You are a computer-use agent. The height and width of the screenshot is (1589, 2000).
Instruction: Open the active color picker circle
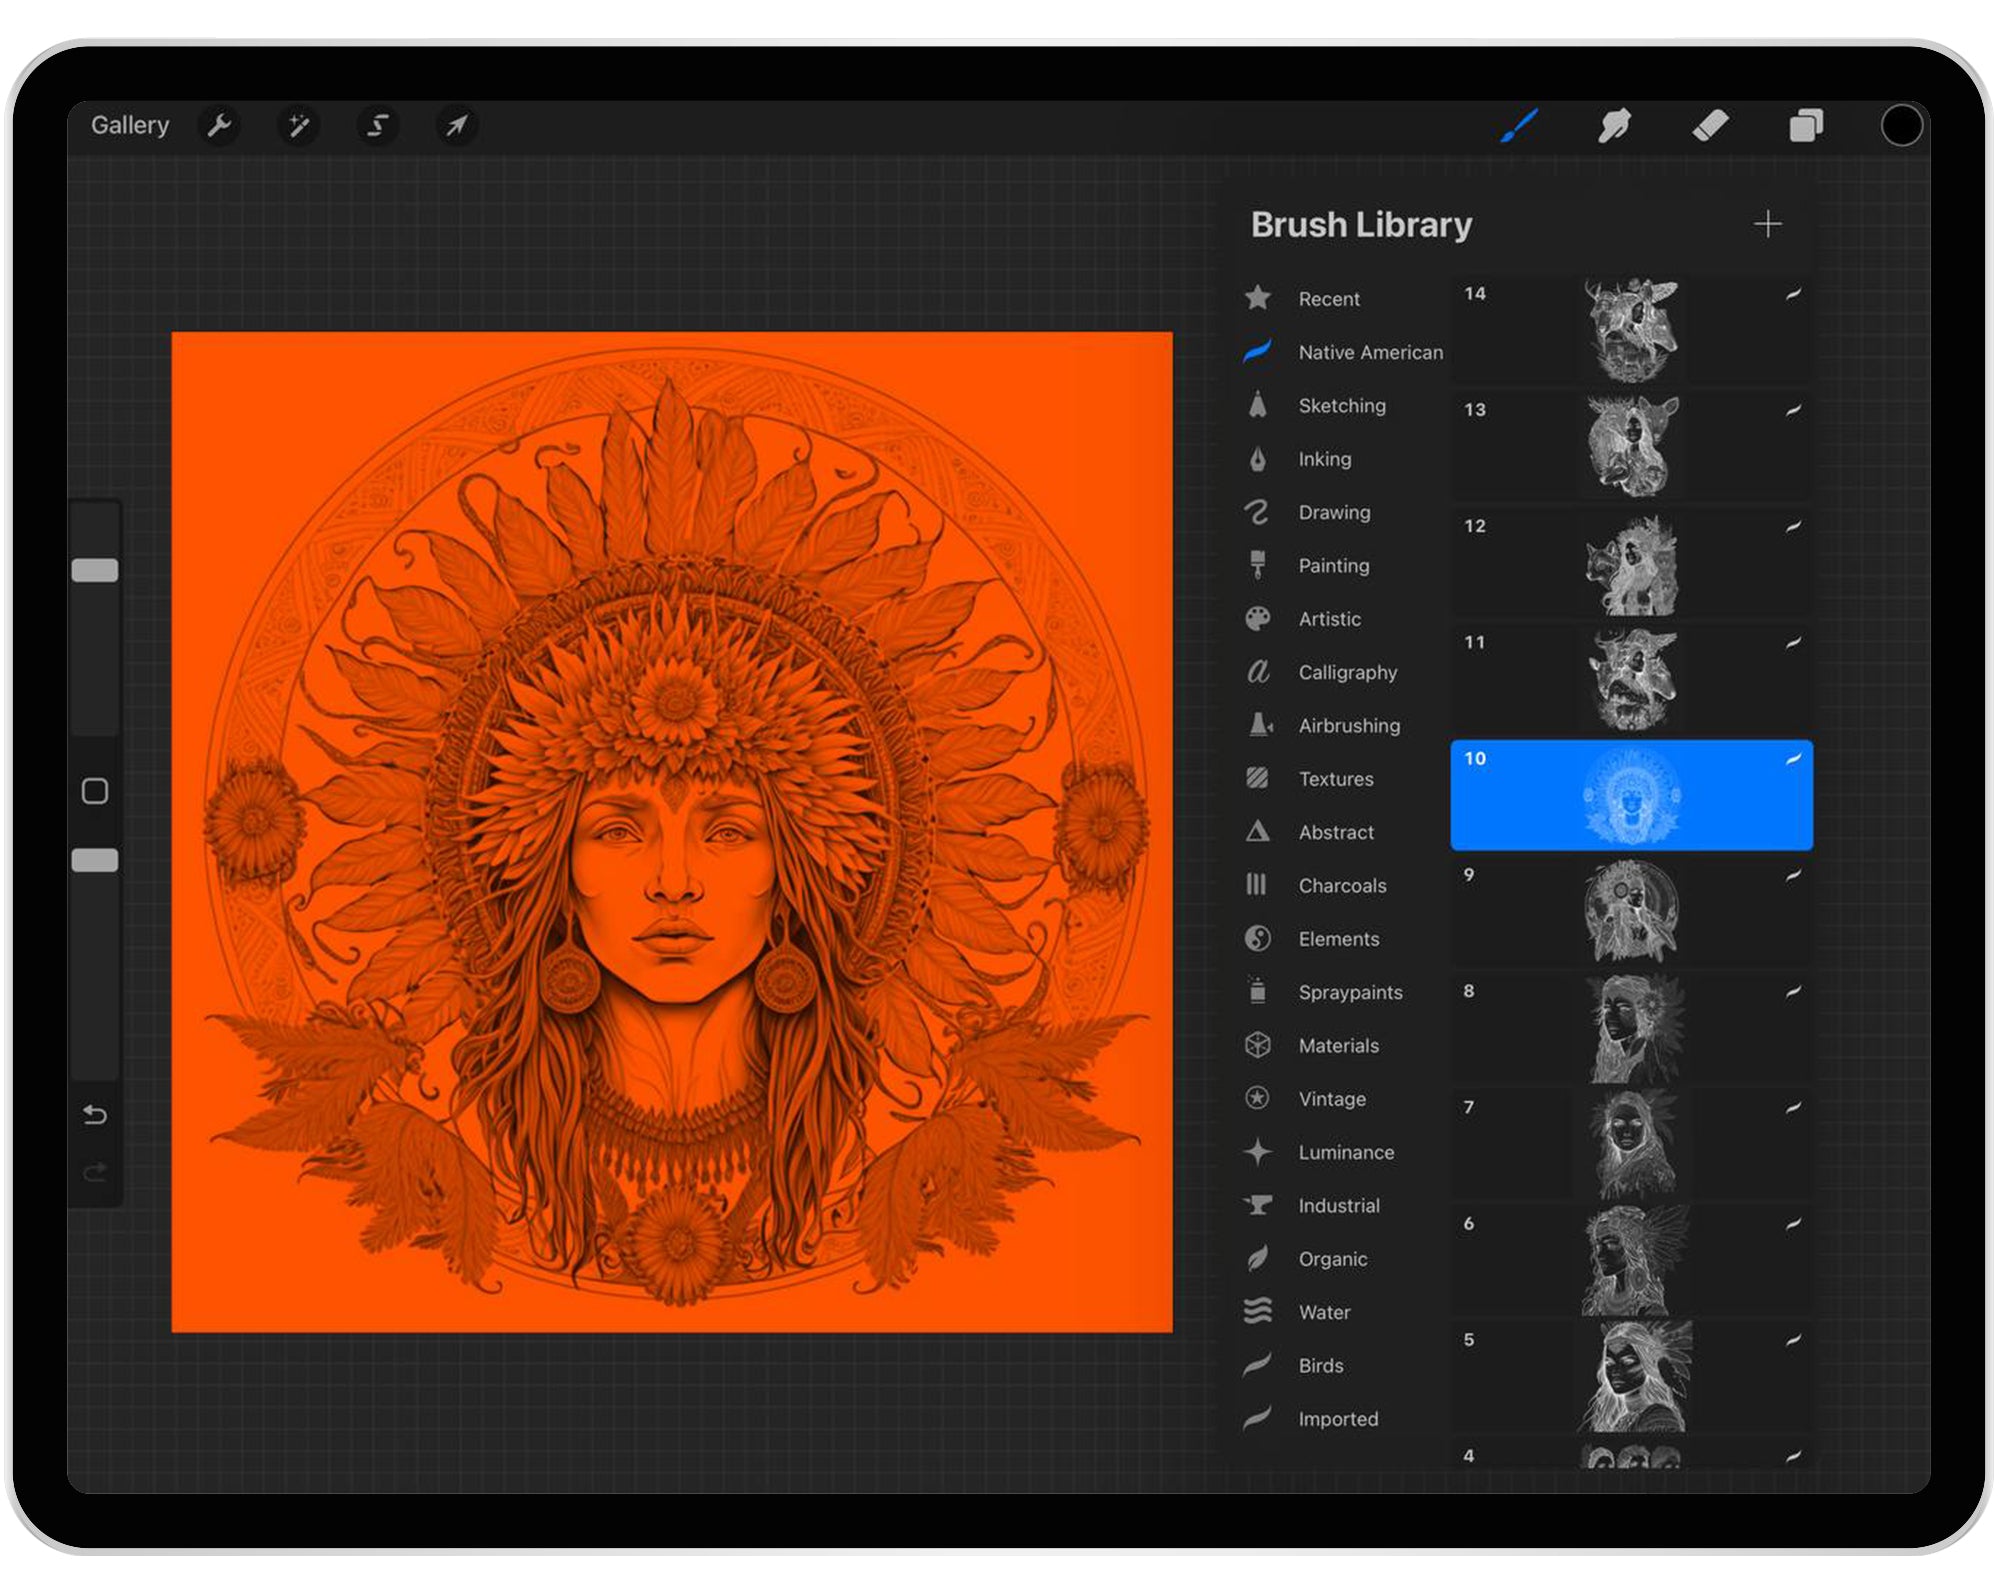point(1901,125)
